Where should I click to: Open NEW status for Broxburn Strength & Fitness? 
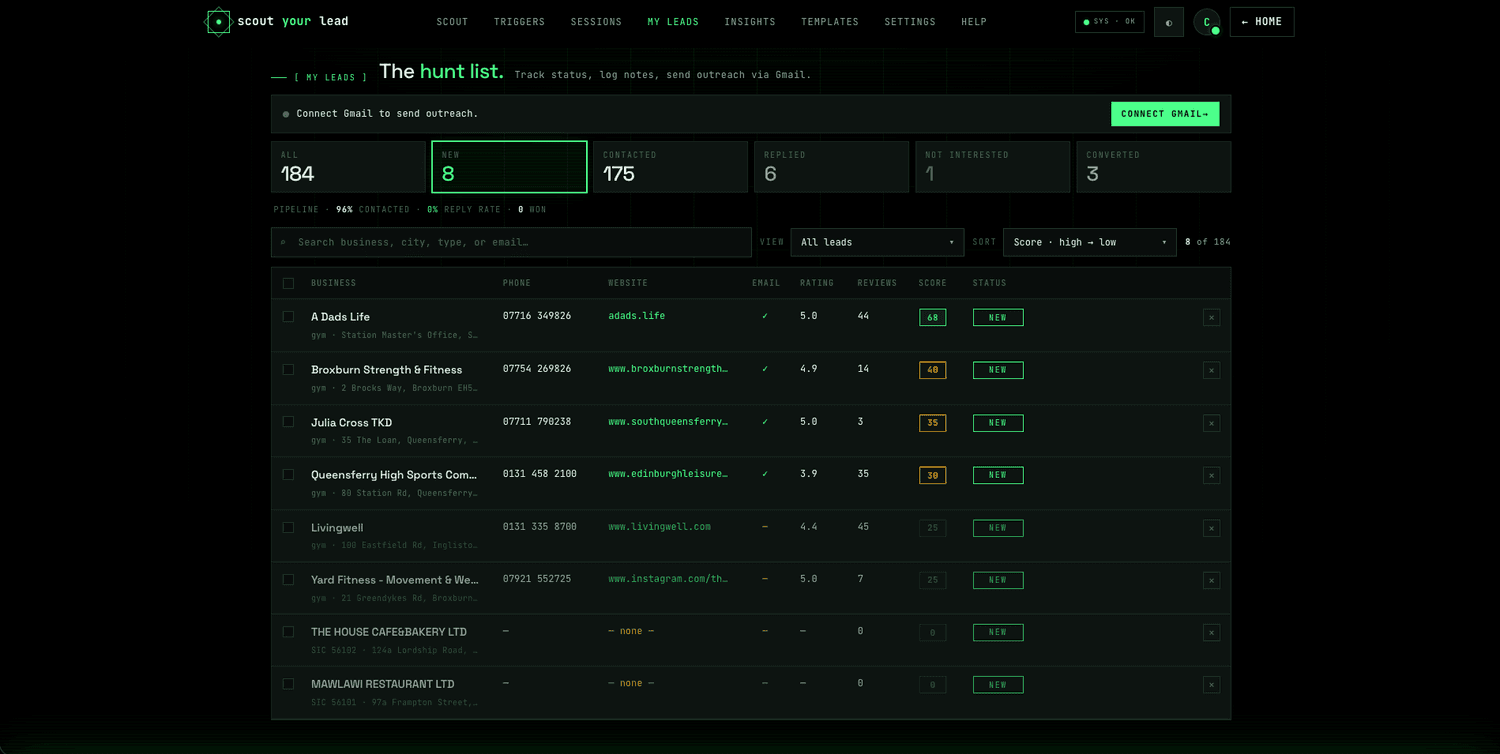(x=997, y=370)
